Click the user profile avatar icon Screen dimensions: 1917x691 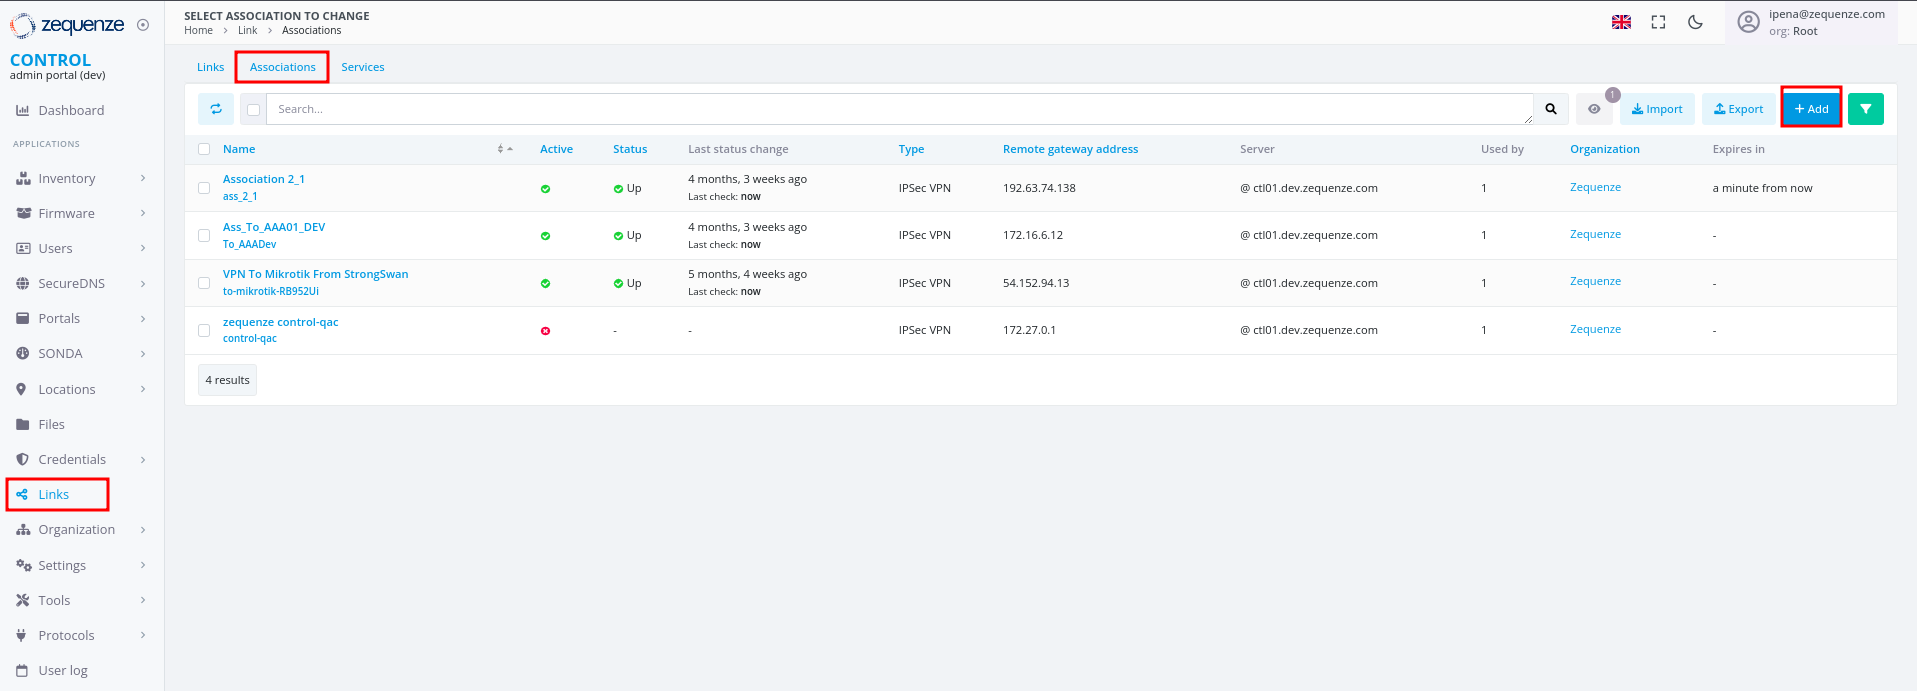[x=1748, y=22]
